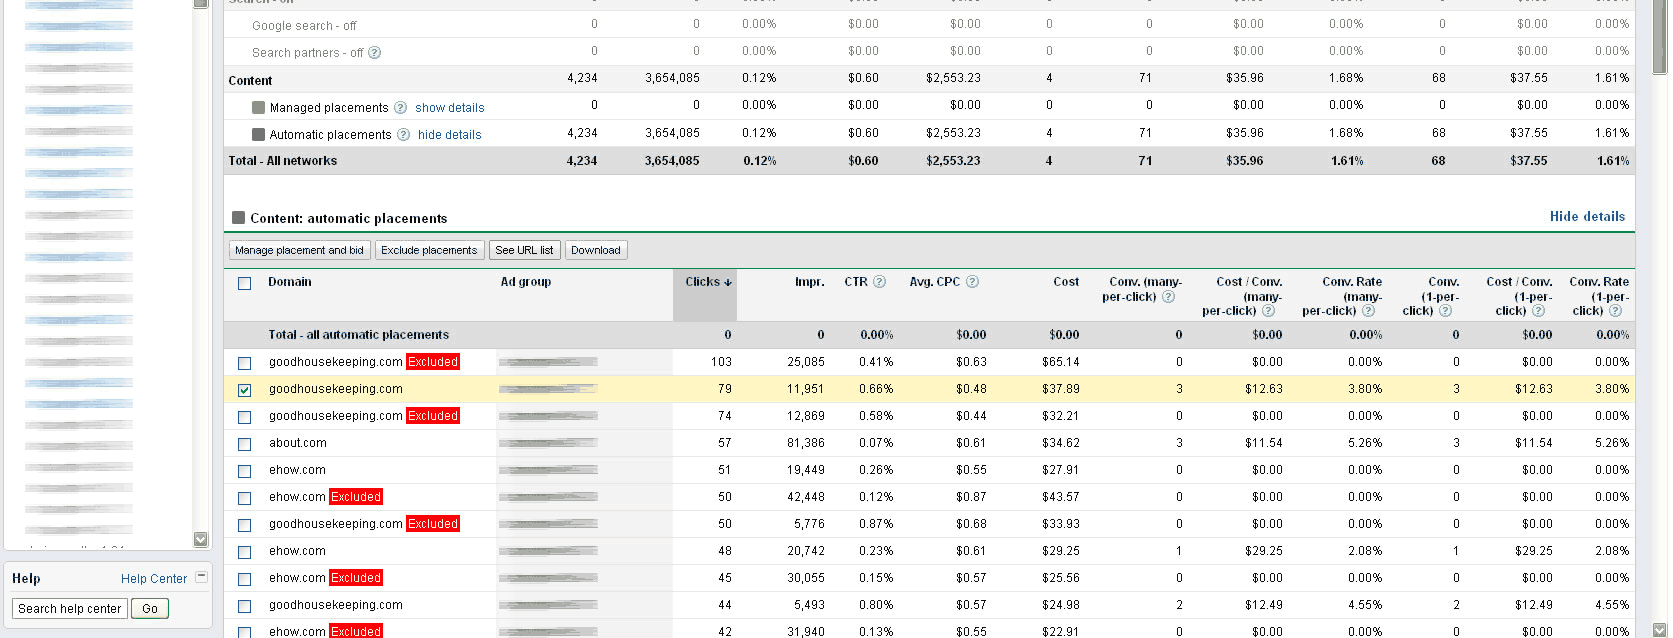The width and height of the screenshot is (1673, 638).
Task: Check excluded ehow.com row with 45 clicks
Action: pos(244,579)
